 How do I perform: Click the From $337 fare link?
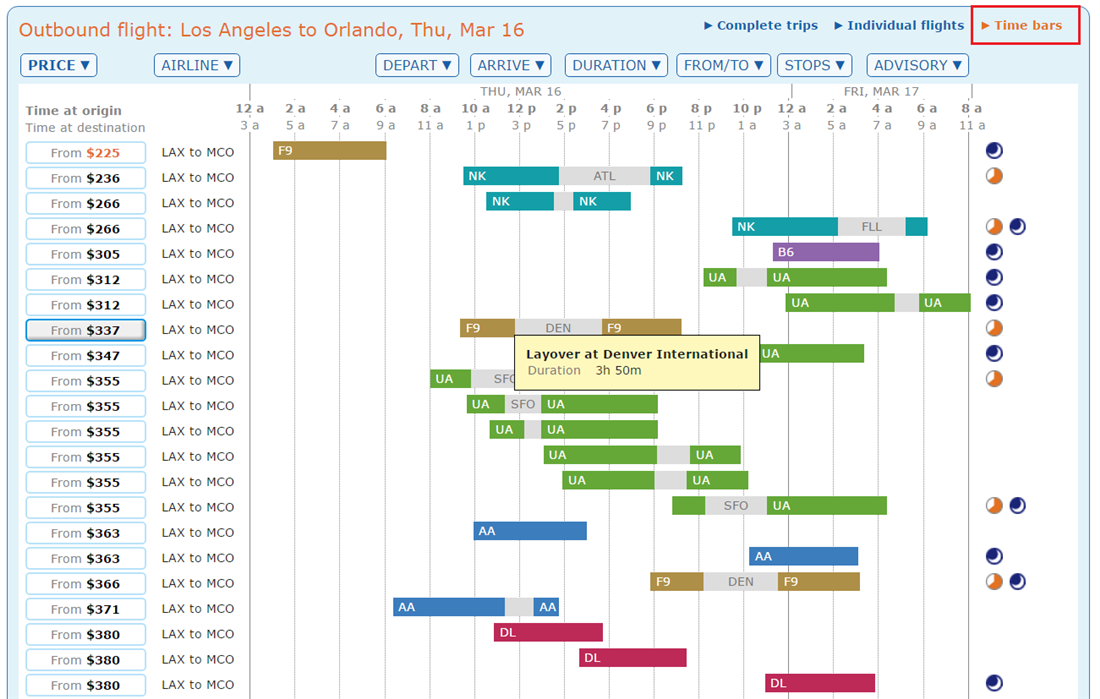coord(85,329)
